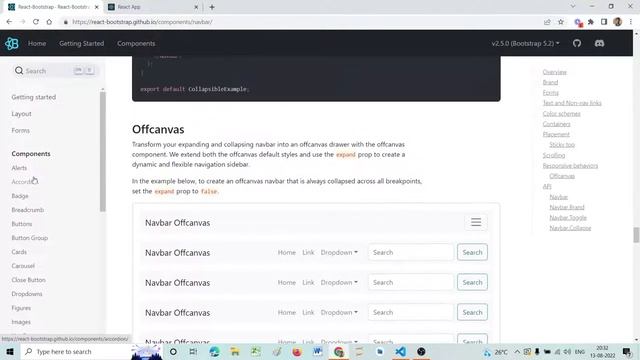Show hidden system tray icons chevron
This screenshot has height=360, width=640.
pyautogui.click(x=517, y=351)
